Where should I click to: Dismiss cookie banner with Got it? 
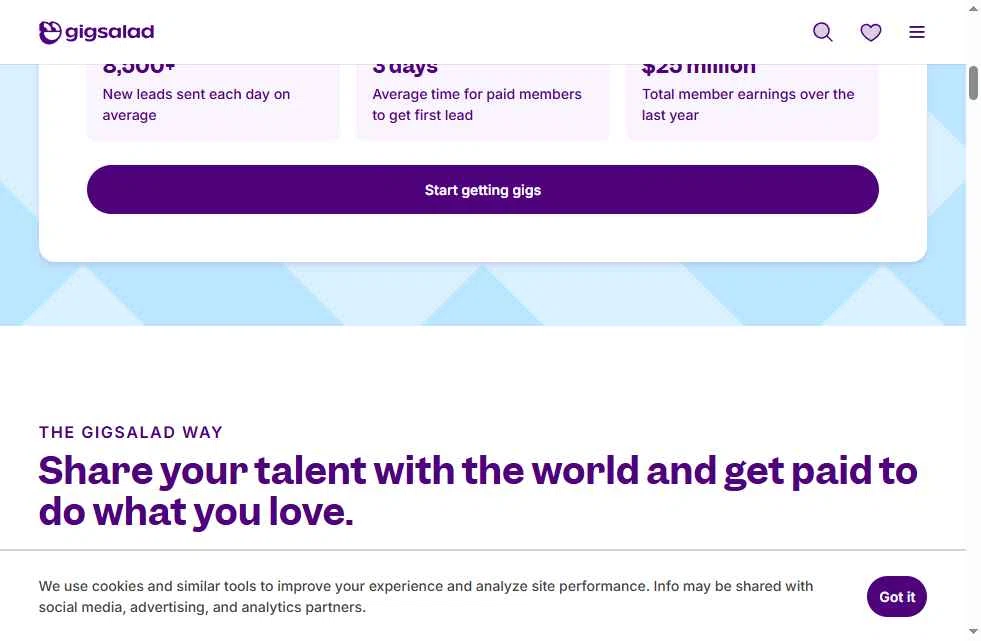[x=897, y=597]
